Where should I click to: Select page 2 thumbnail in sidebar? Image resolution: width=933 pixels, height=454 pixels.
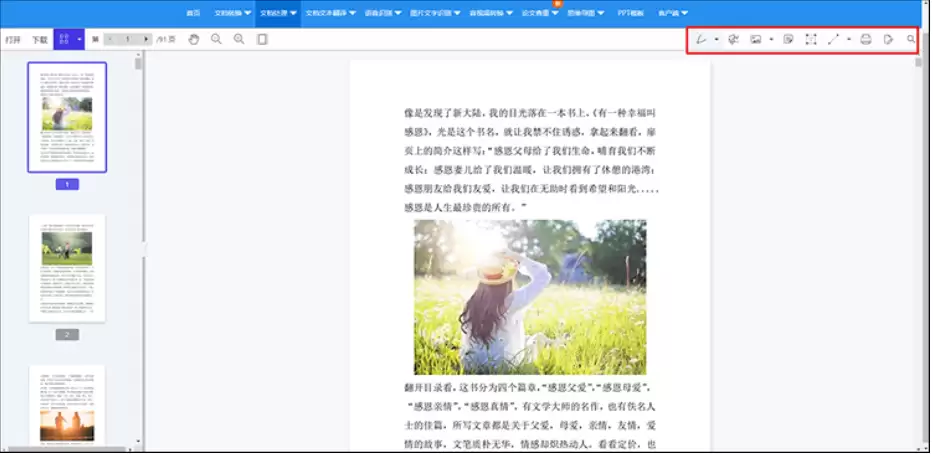(x=67, y=267)
